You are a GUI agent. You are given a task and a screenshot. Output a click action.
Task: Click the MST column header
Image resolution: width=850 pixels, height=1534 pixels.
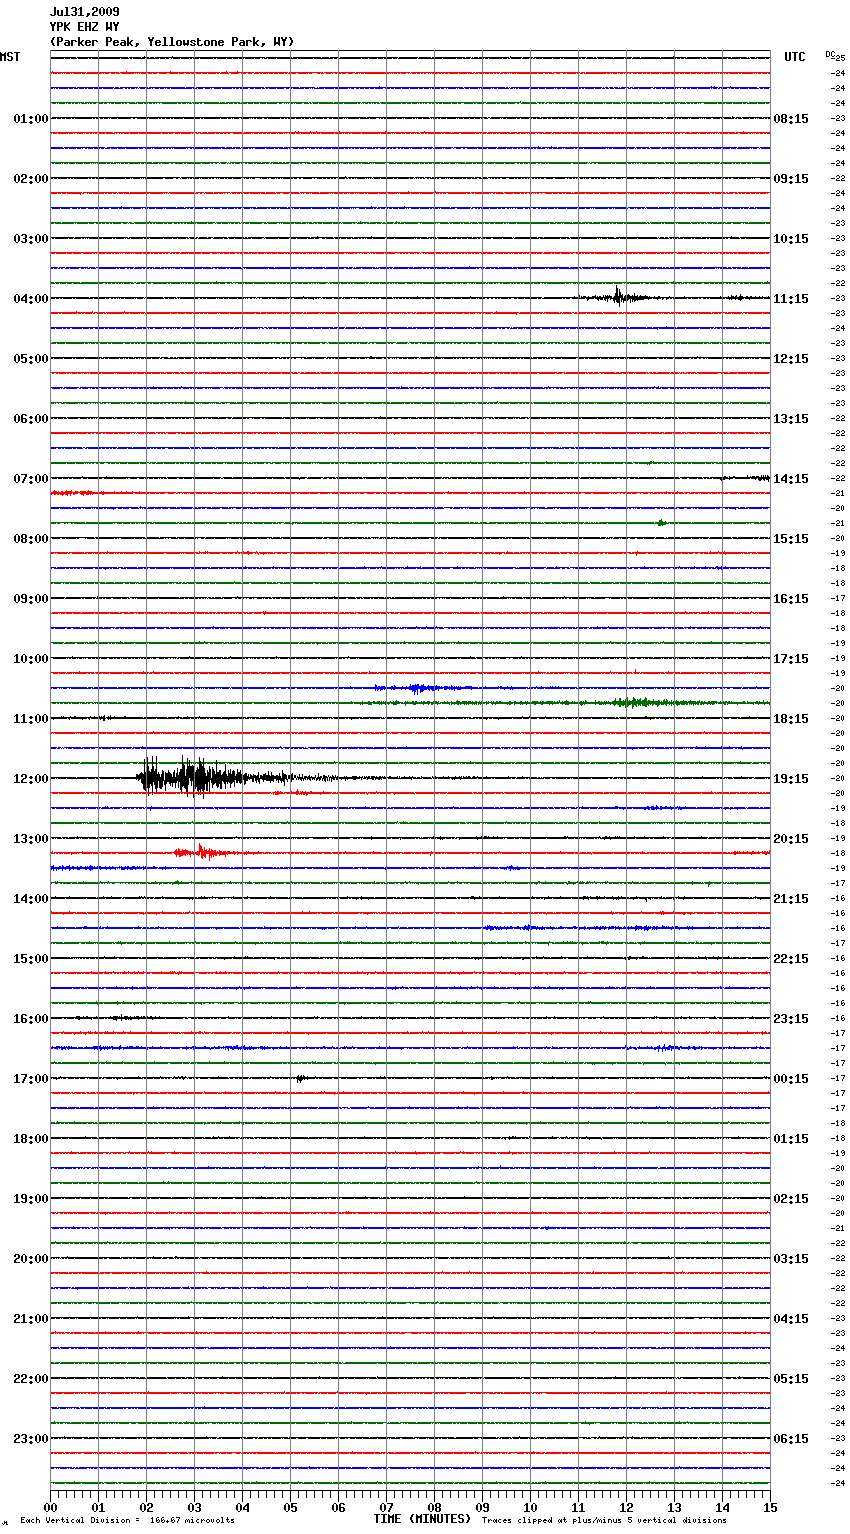(10, 57)
